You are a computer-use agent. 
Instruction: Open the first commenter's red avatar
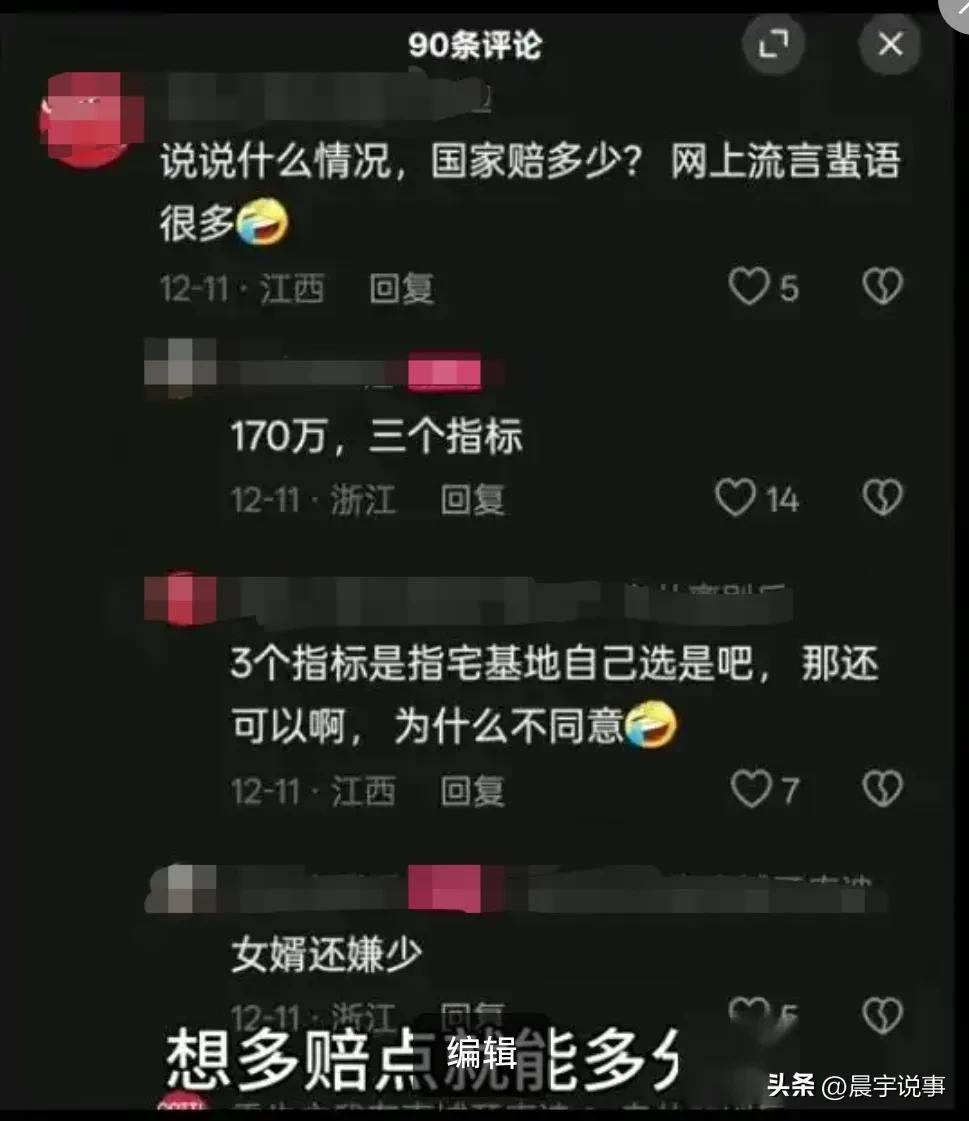[91, 120]
